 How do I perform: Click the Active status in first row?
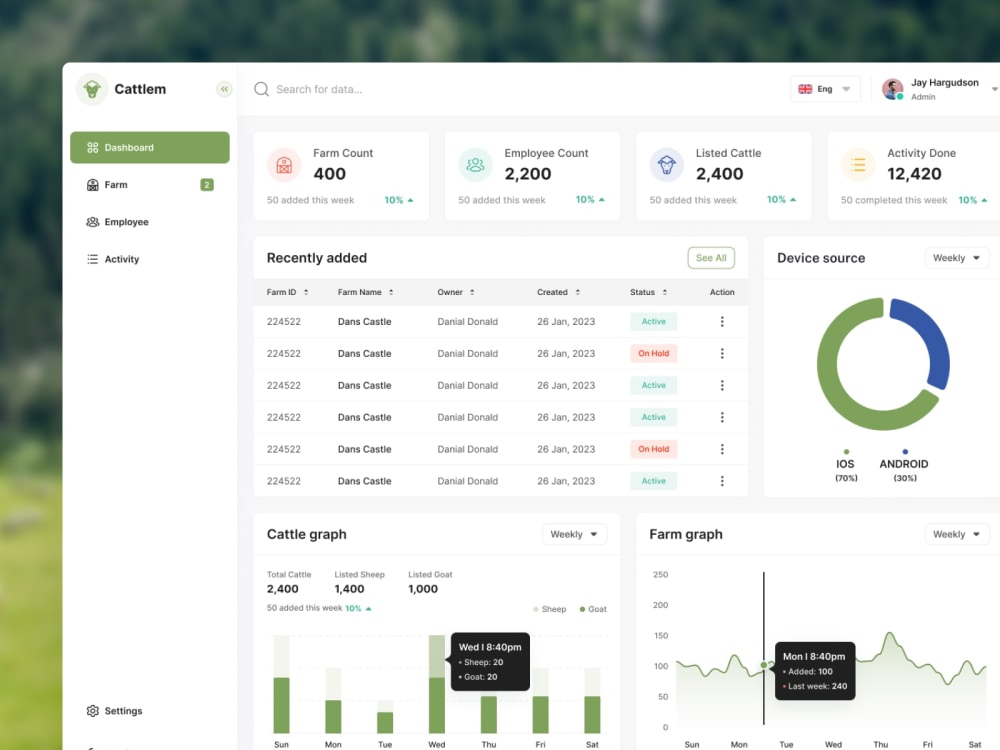(x=654, y=321)
